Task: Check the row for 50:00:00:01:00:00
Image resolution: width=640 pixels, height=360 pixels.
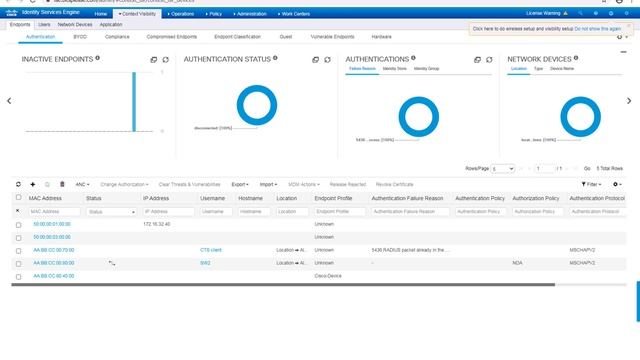Action: (18, 225)
